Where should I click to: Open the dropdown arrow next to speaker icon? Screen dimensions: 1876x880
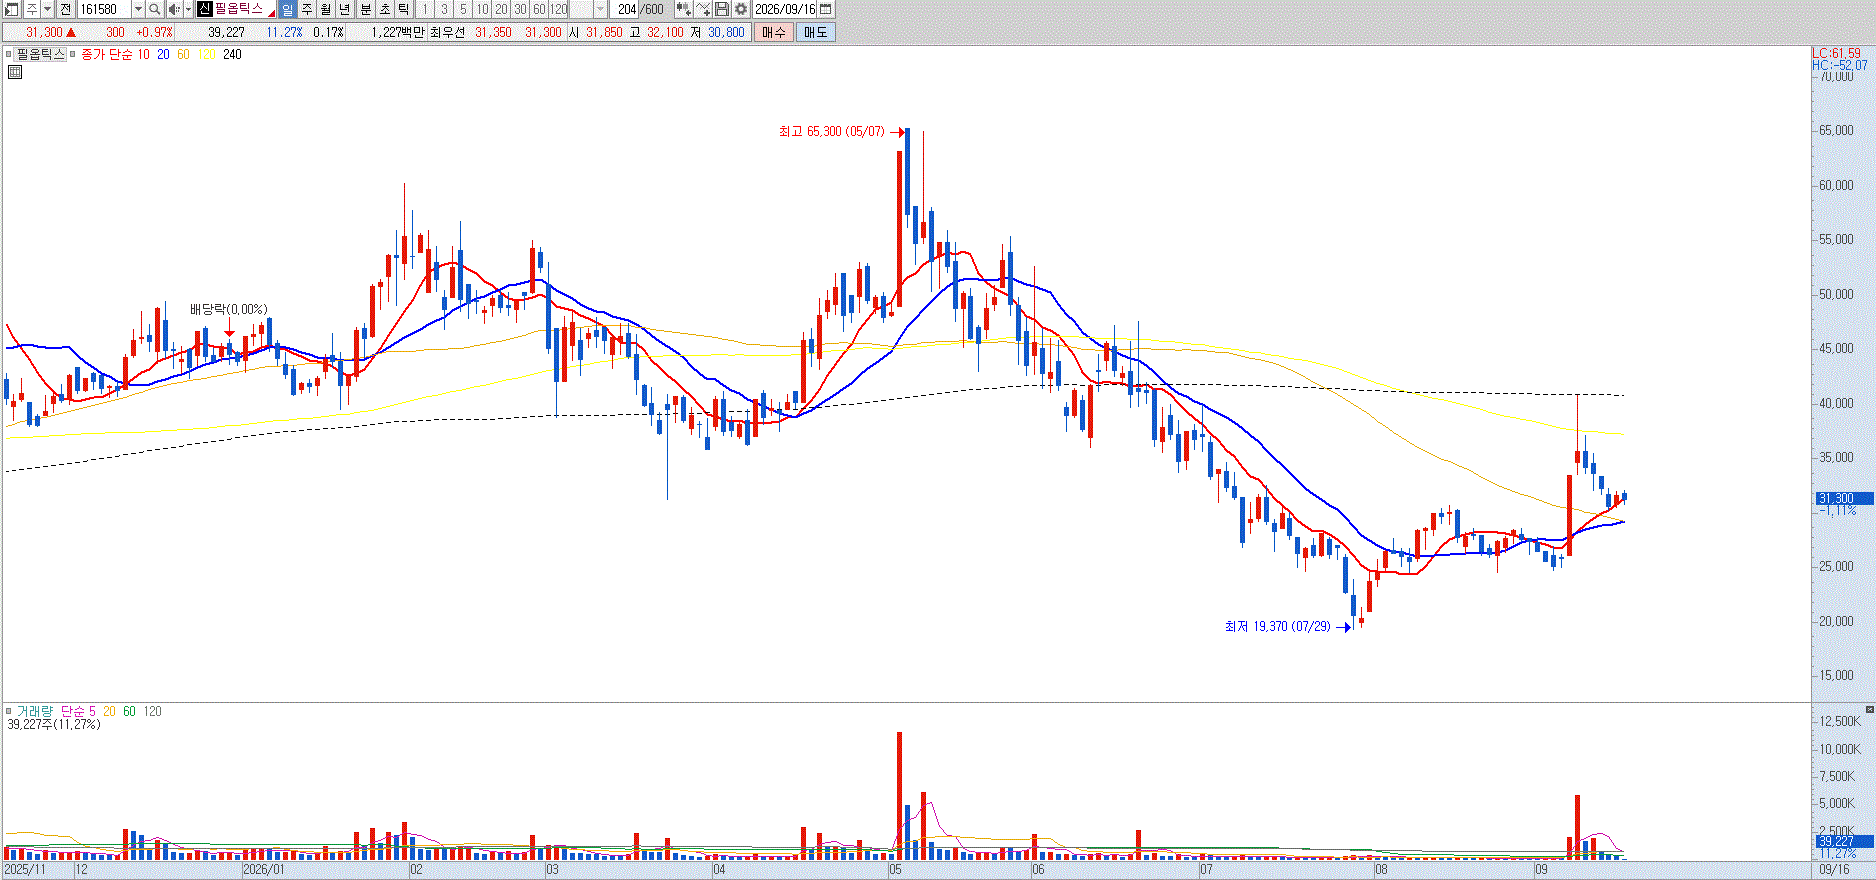point(188,9)
